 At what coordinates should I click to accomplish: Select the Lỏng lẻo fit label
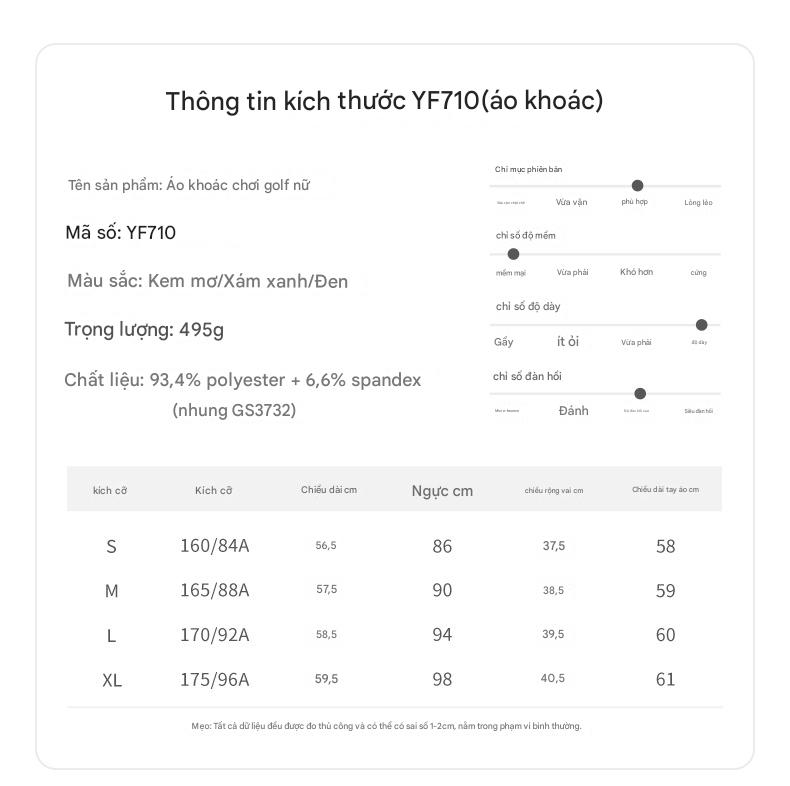698,203
